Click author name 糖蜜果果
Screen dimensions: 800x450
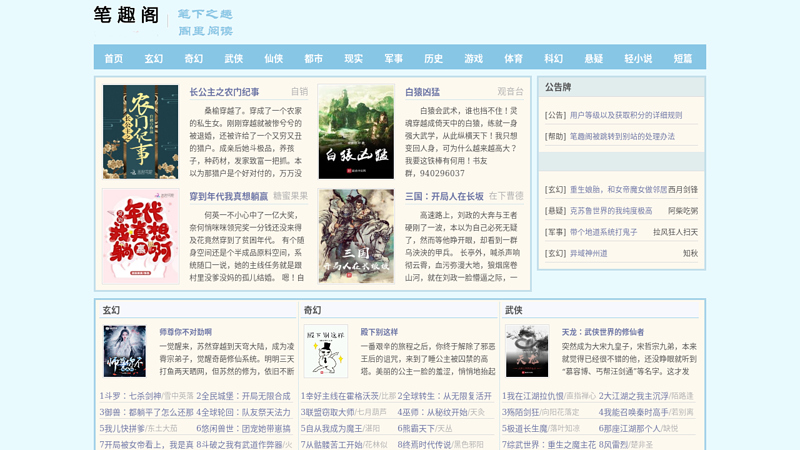290,196
